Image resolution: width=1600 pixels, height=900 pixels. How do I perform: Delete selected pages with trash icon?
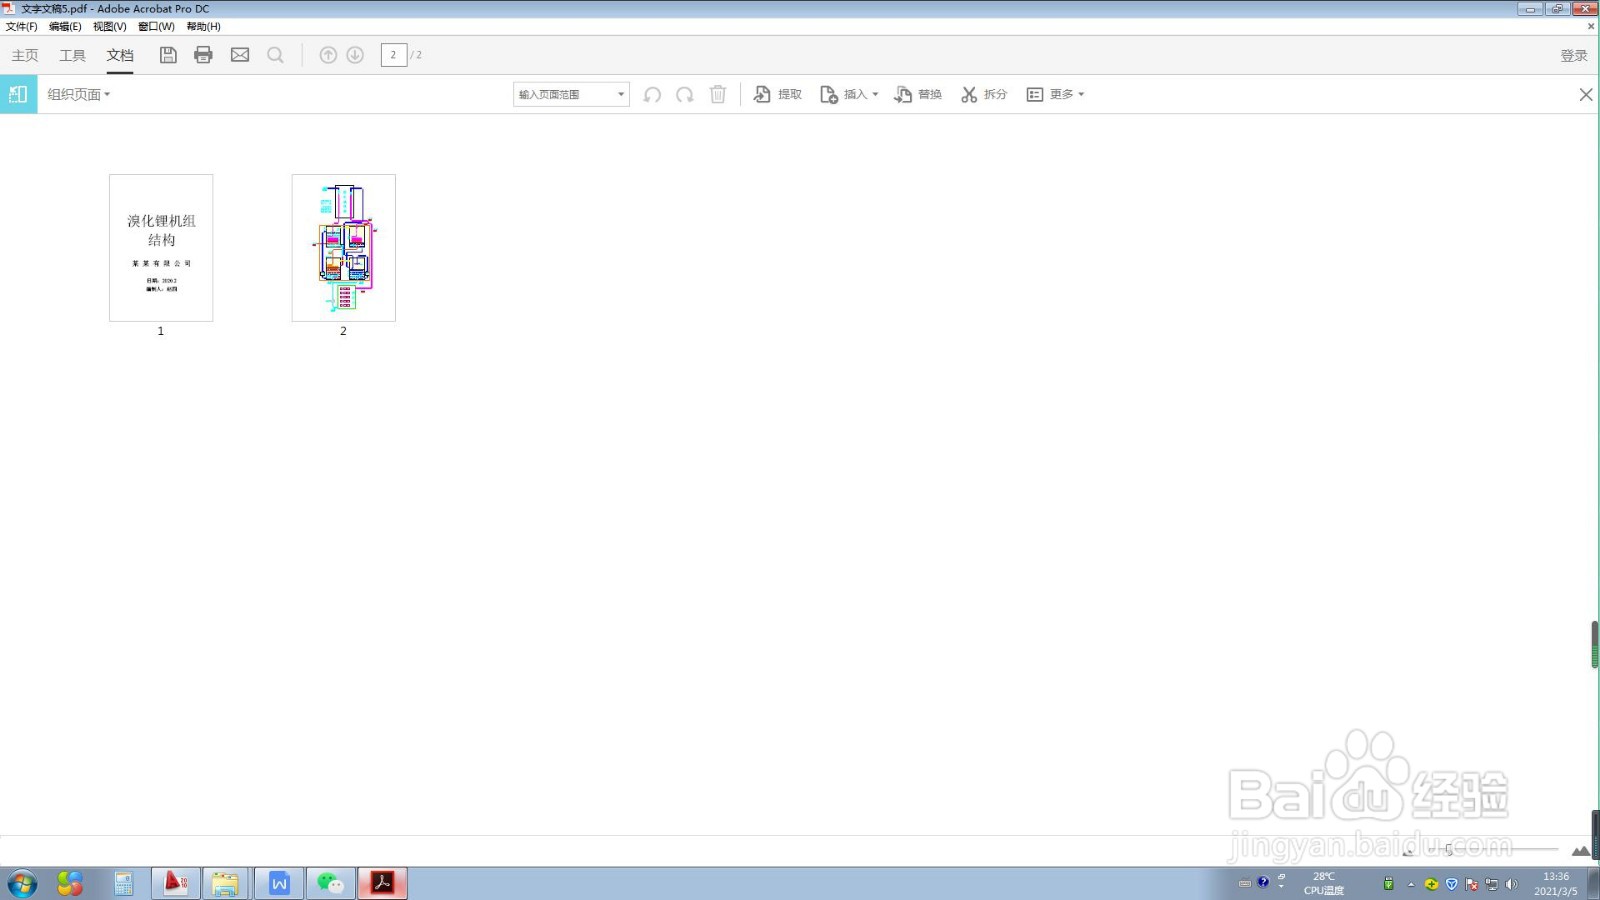(718, 94)
